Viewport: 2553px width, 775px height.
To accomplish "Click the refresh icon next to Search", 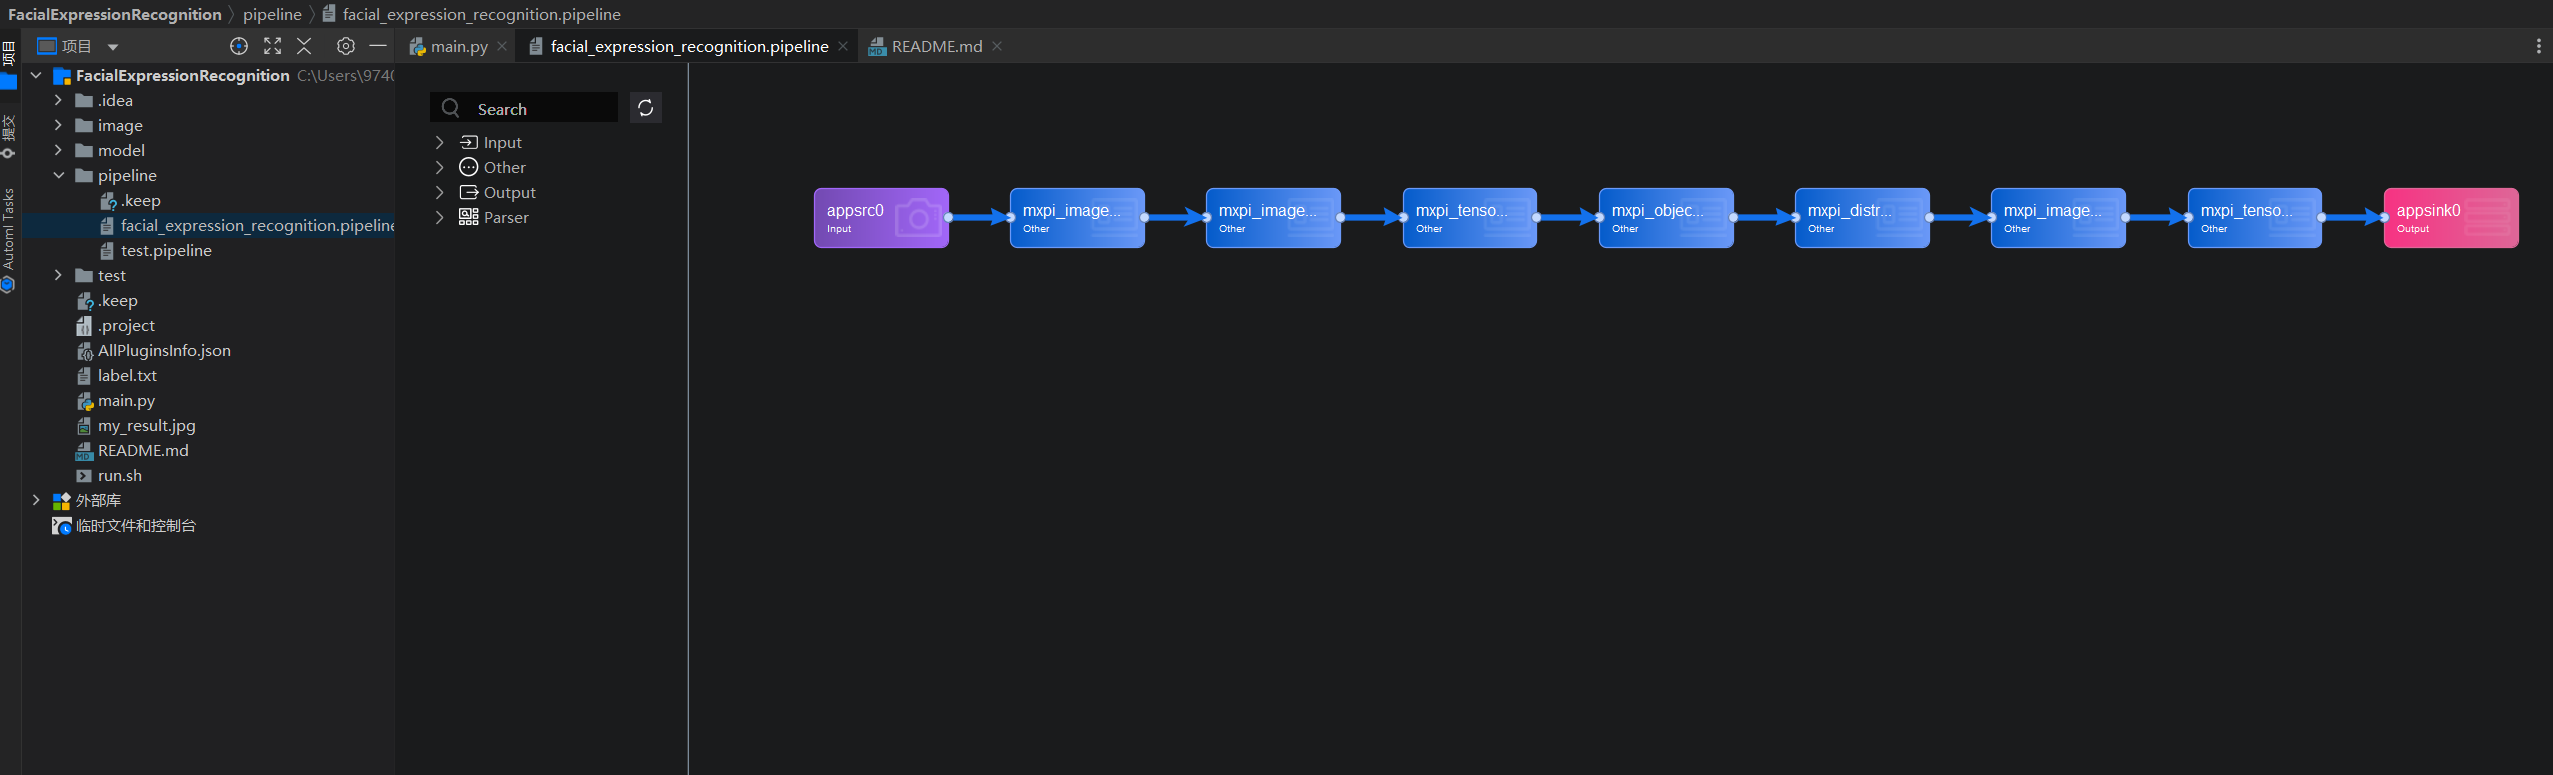I will point(646,108).
